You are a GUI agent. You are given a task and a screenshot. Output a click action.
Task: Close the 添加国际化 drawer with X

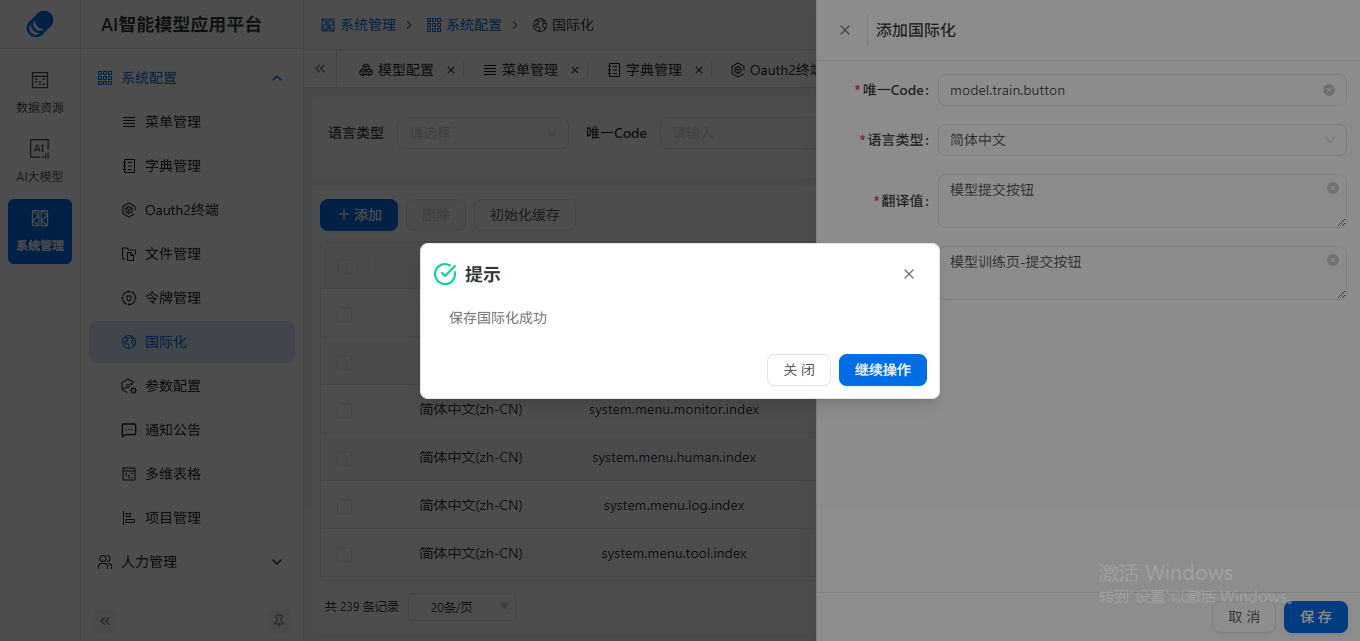click(845, 30)
